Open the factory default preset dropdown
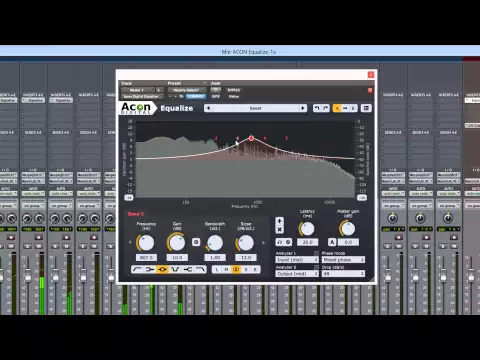The height and width of the screenshot is (360, 480). coord(187,90)
